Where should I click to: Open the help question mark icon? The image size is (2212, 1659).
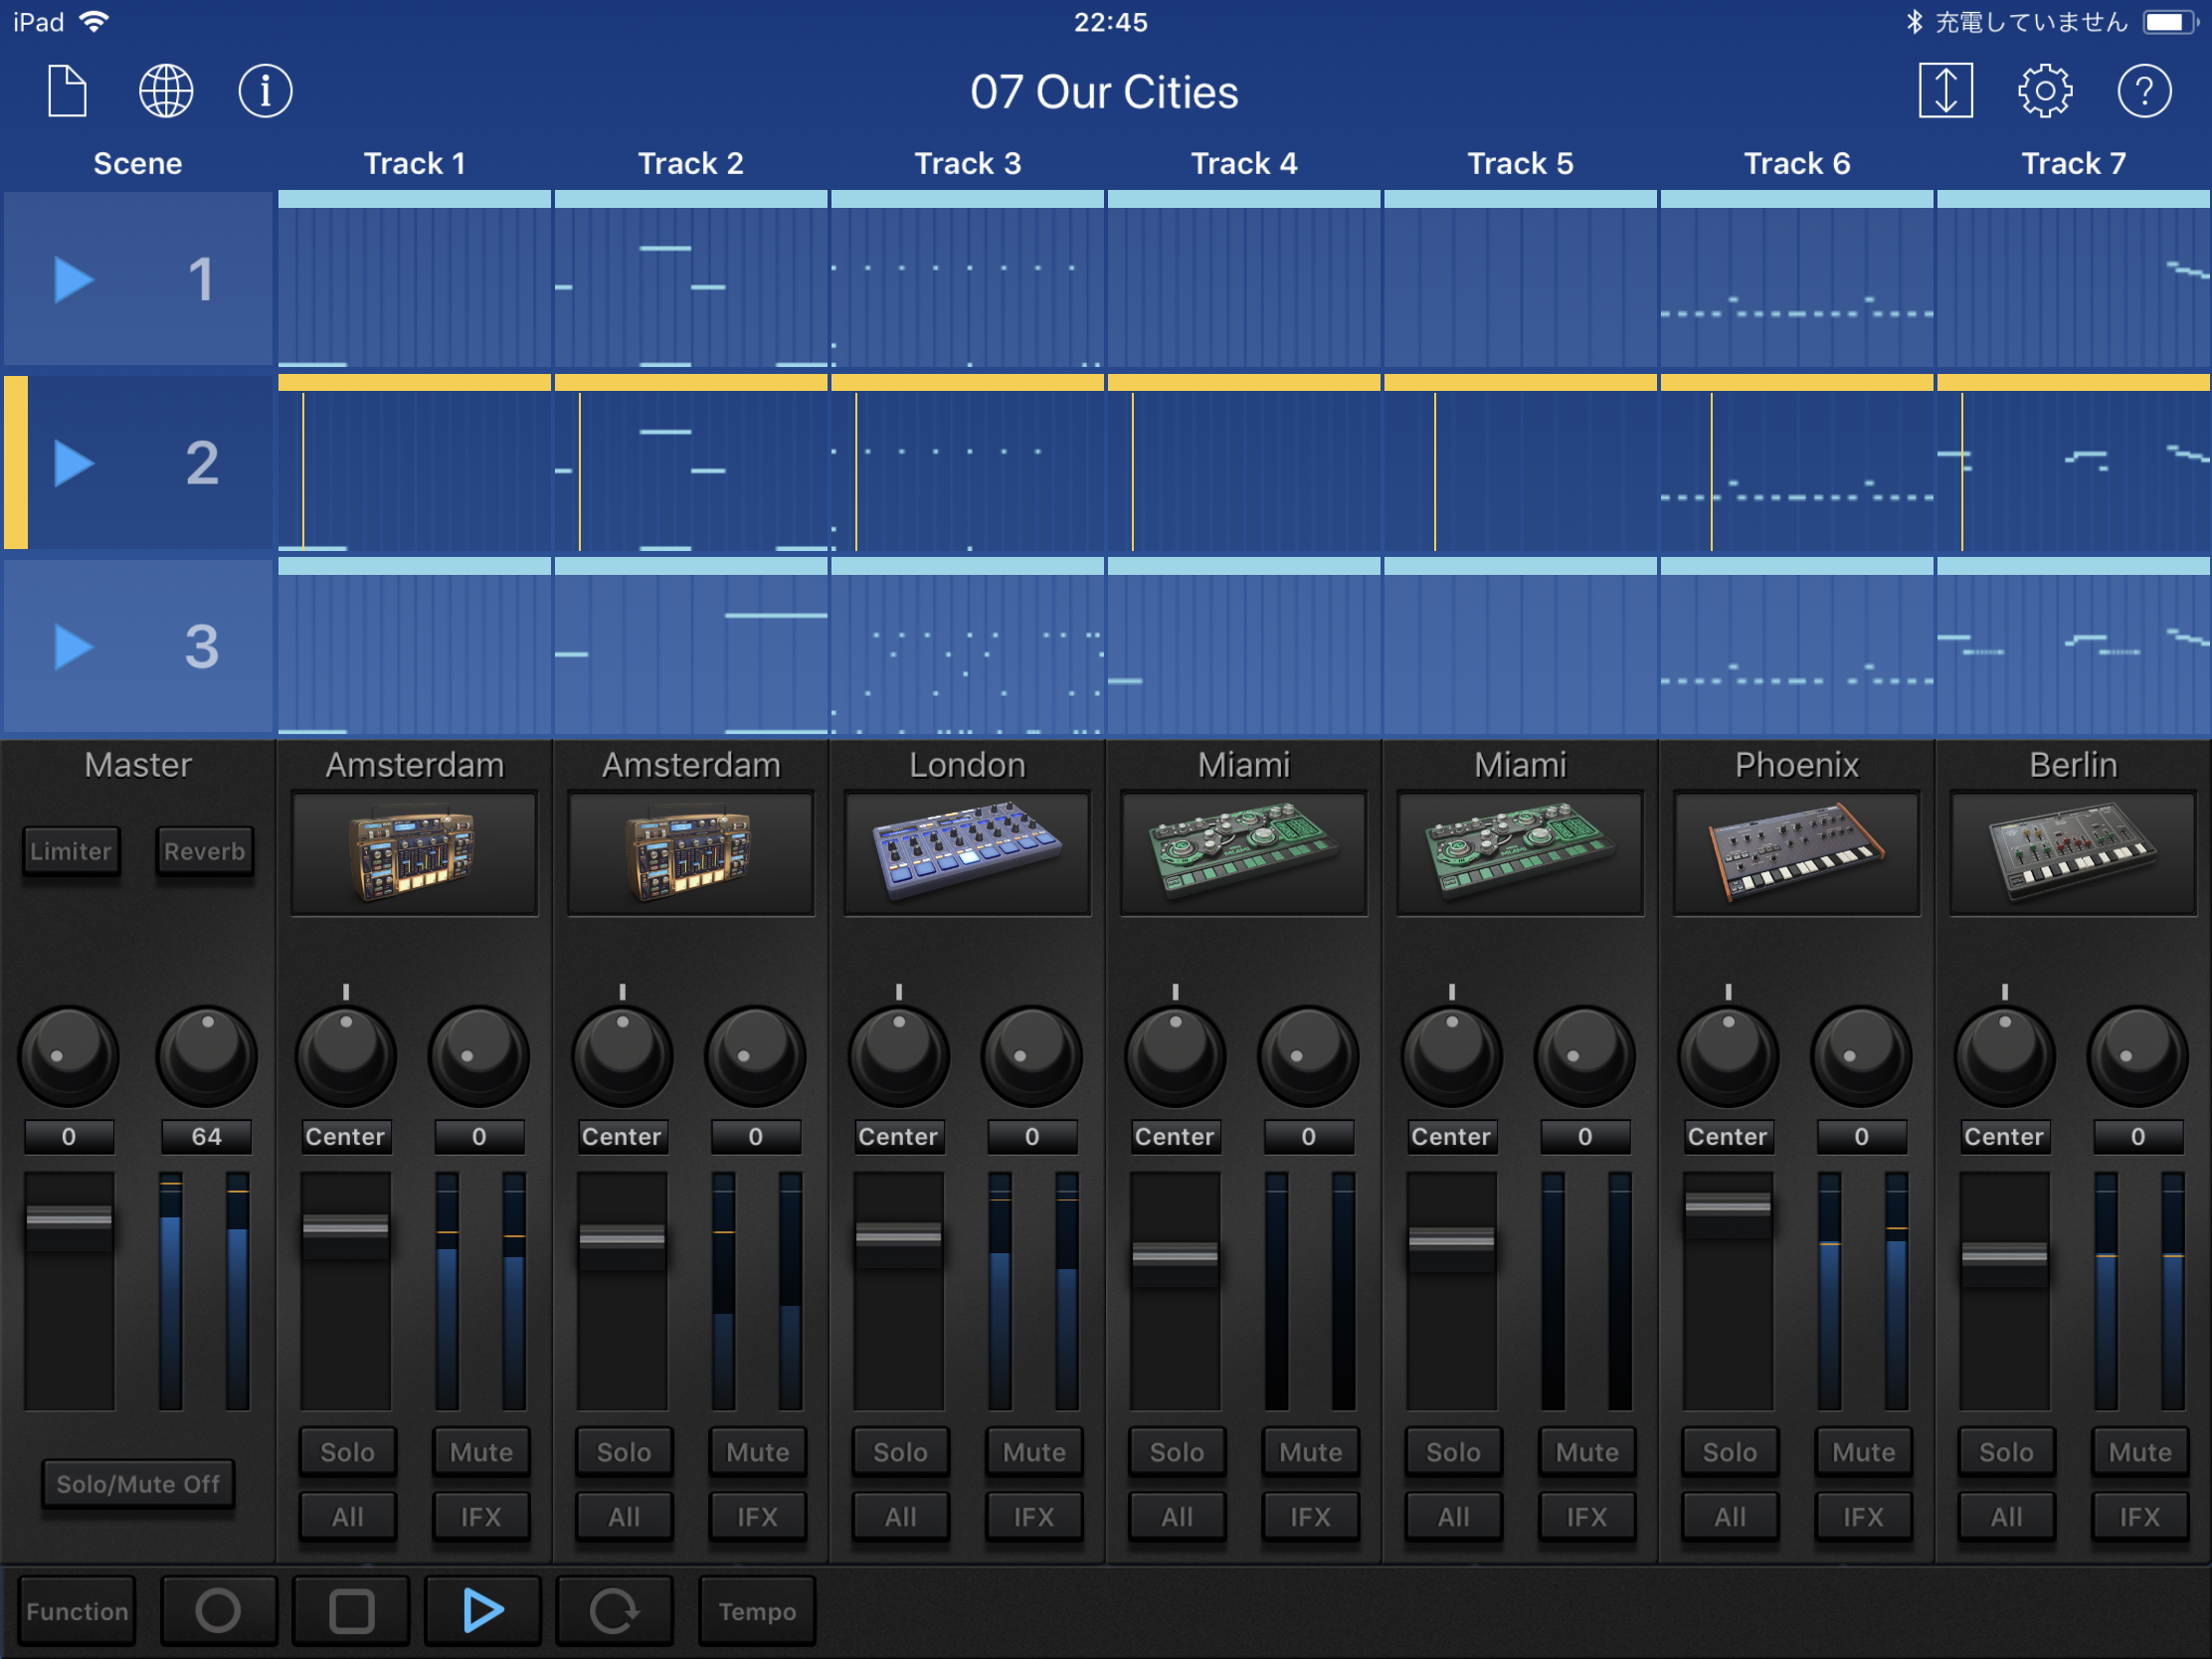[2143, 92]
